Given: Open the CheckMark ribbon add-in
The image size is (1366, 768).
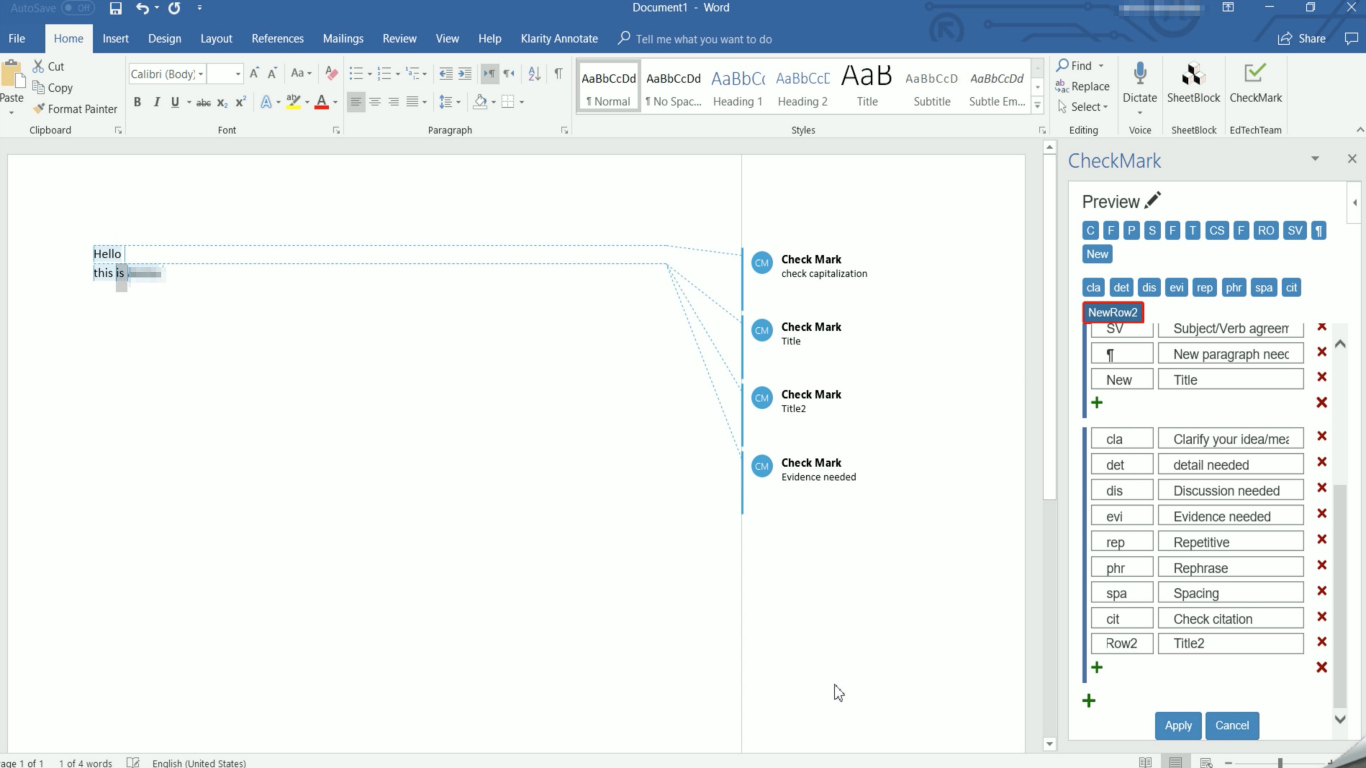Looking at the screenshot, I should [1255, 83].
